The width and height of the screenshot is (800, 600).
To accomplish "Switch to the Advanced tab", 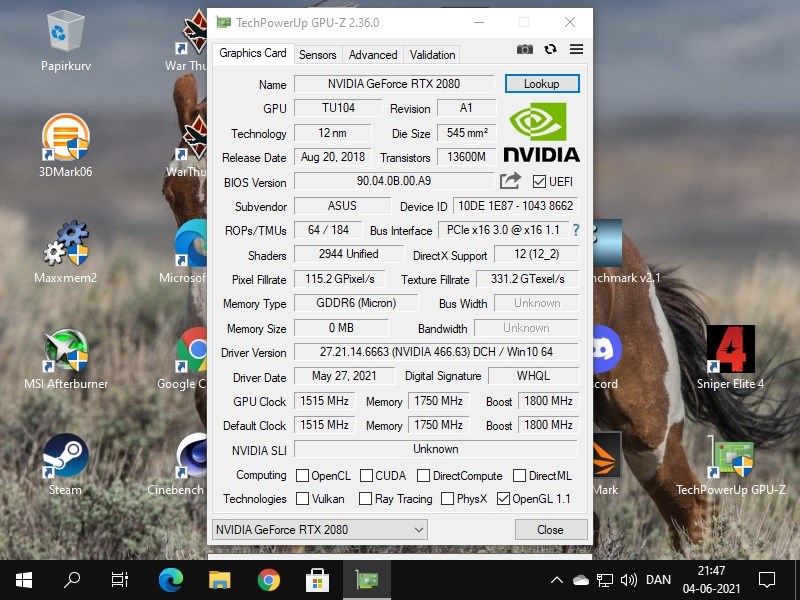I will (x=373, y=55).
